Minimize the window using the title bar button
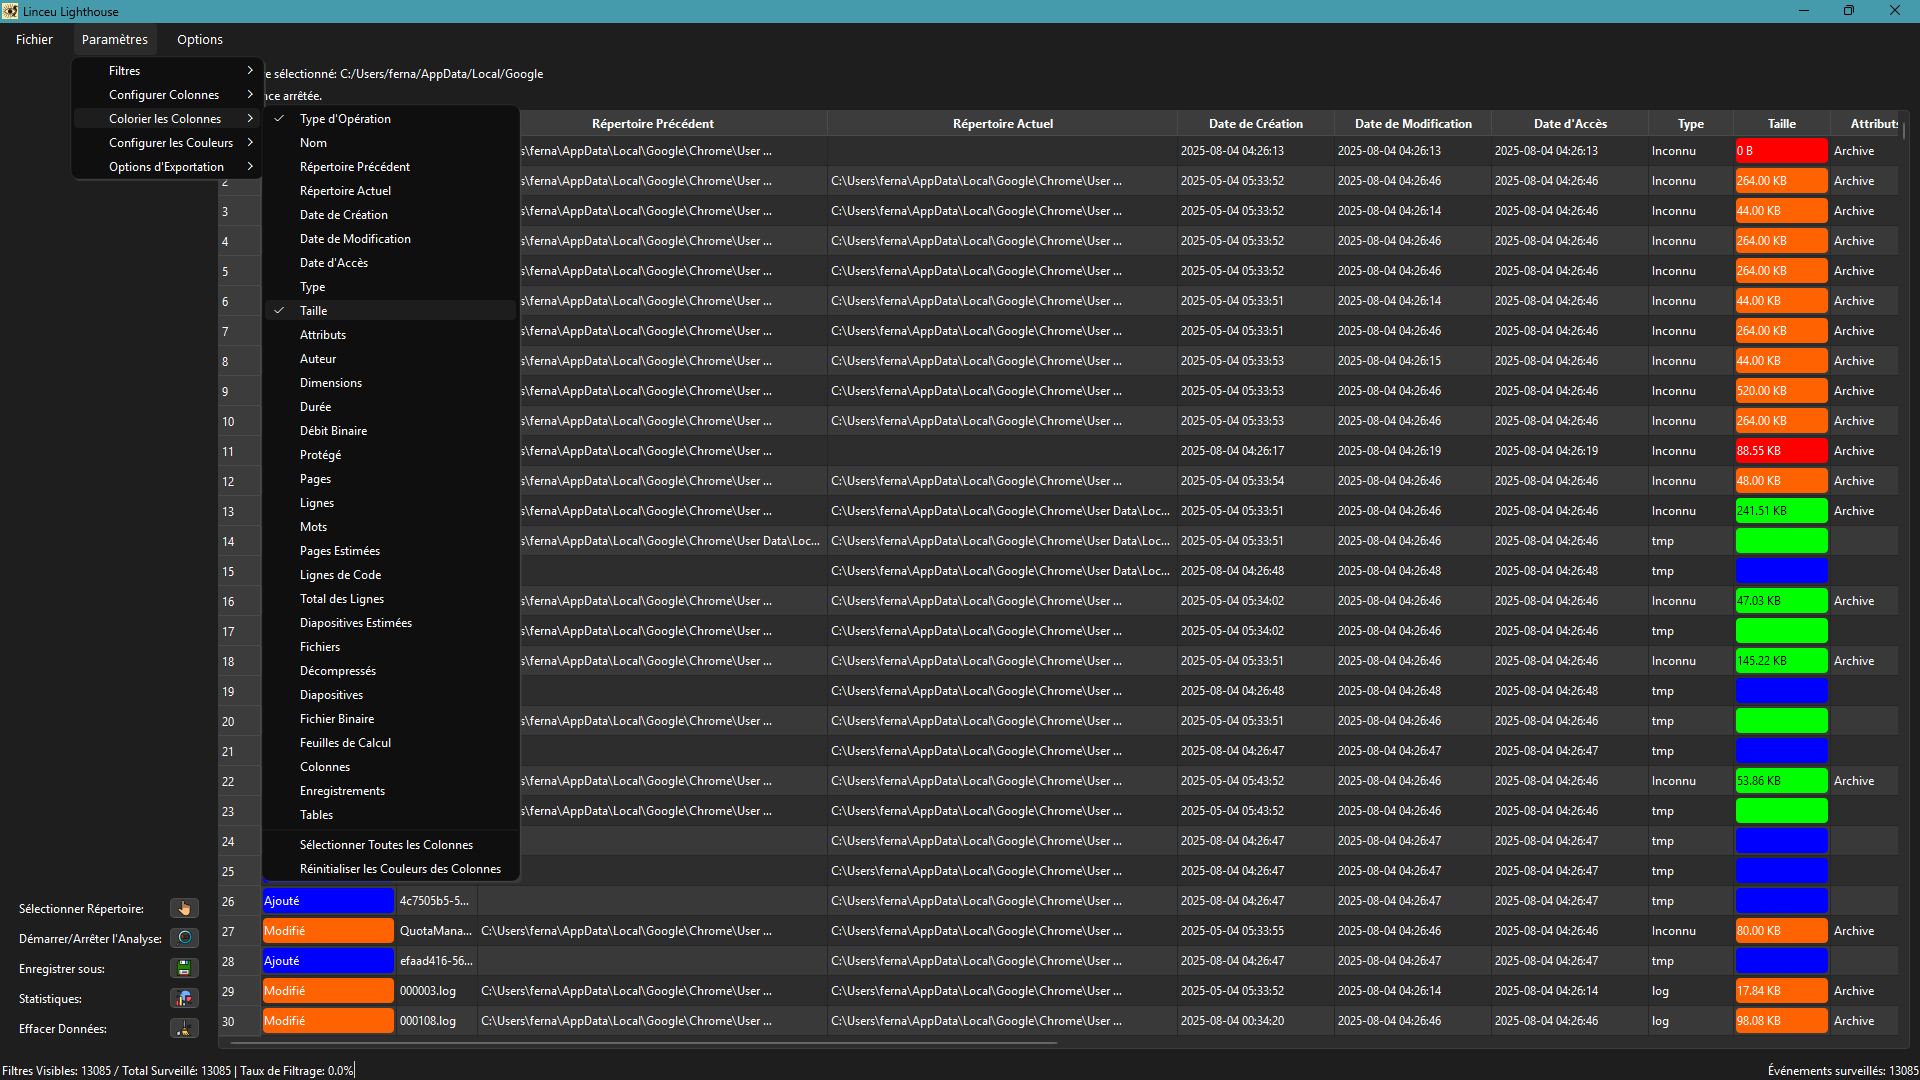This screenshot has width=1920, height=1080. point(1804,11)
